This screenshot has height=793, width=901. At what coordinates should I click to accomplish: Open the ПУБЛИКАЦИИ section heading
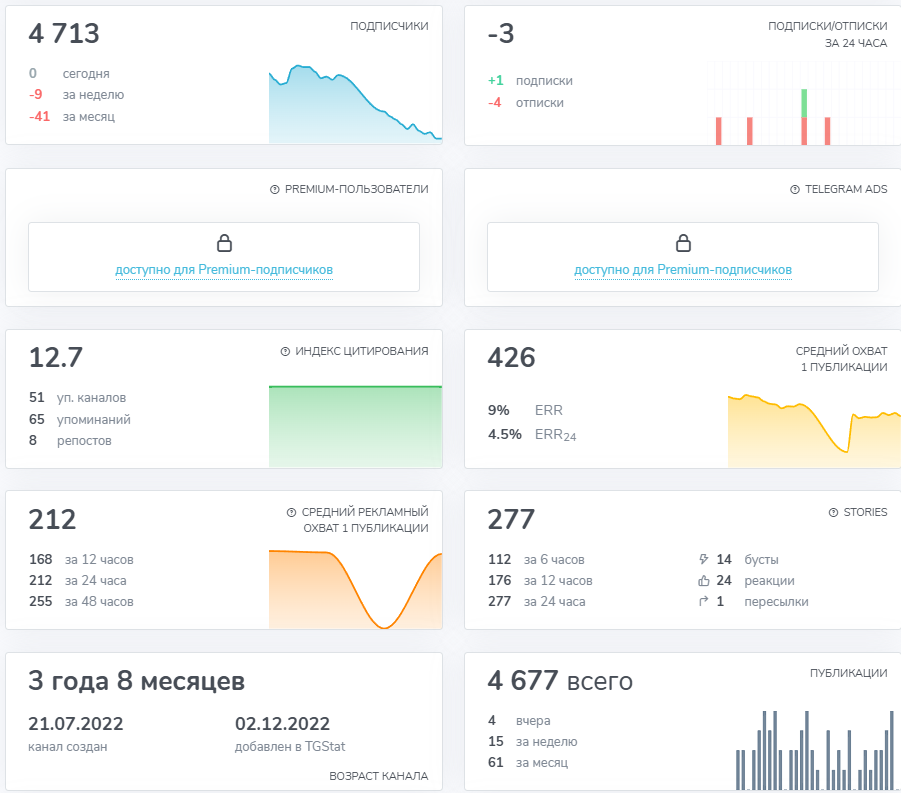(848, 673)
